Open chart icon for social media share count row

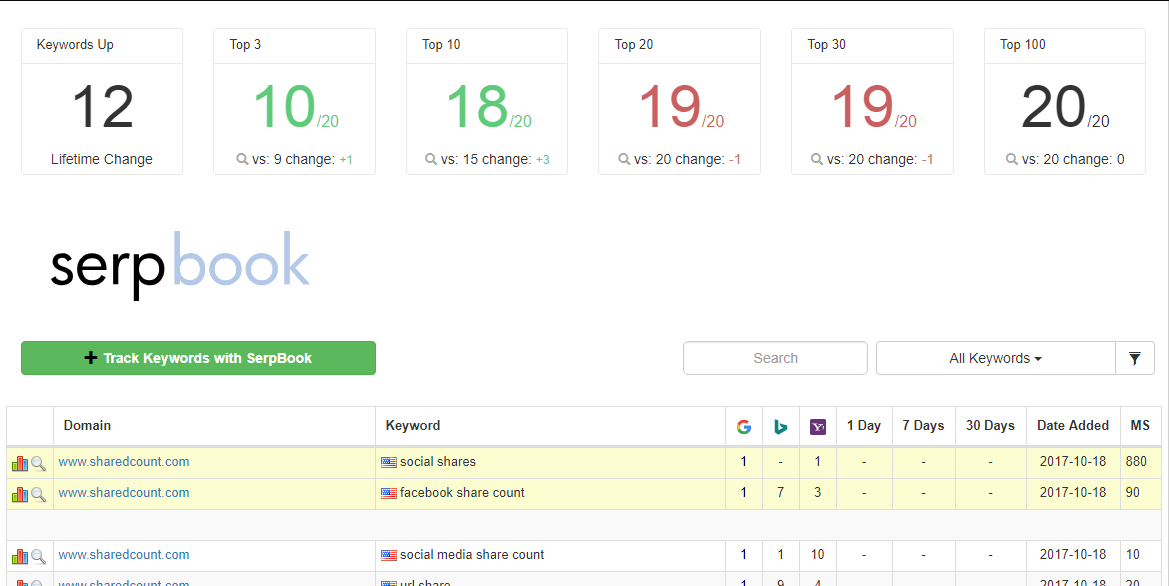19,556
